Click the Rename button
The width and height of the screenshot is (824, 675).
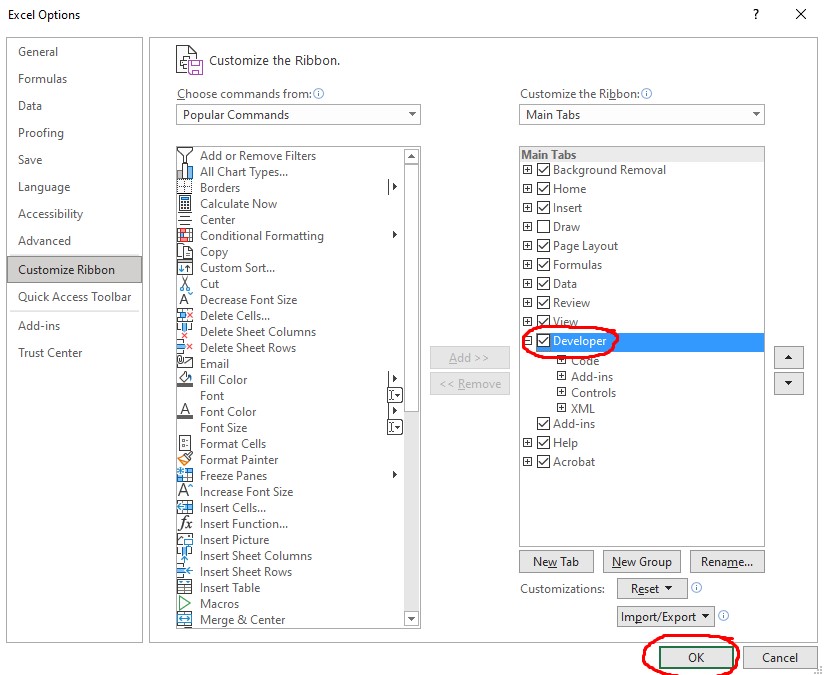point(727,562)
